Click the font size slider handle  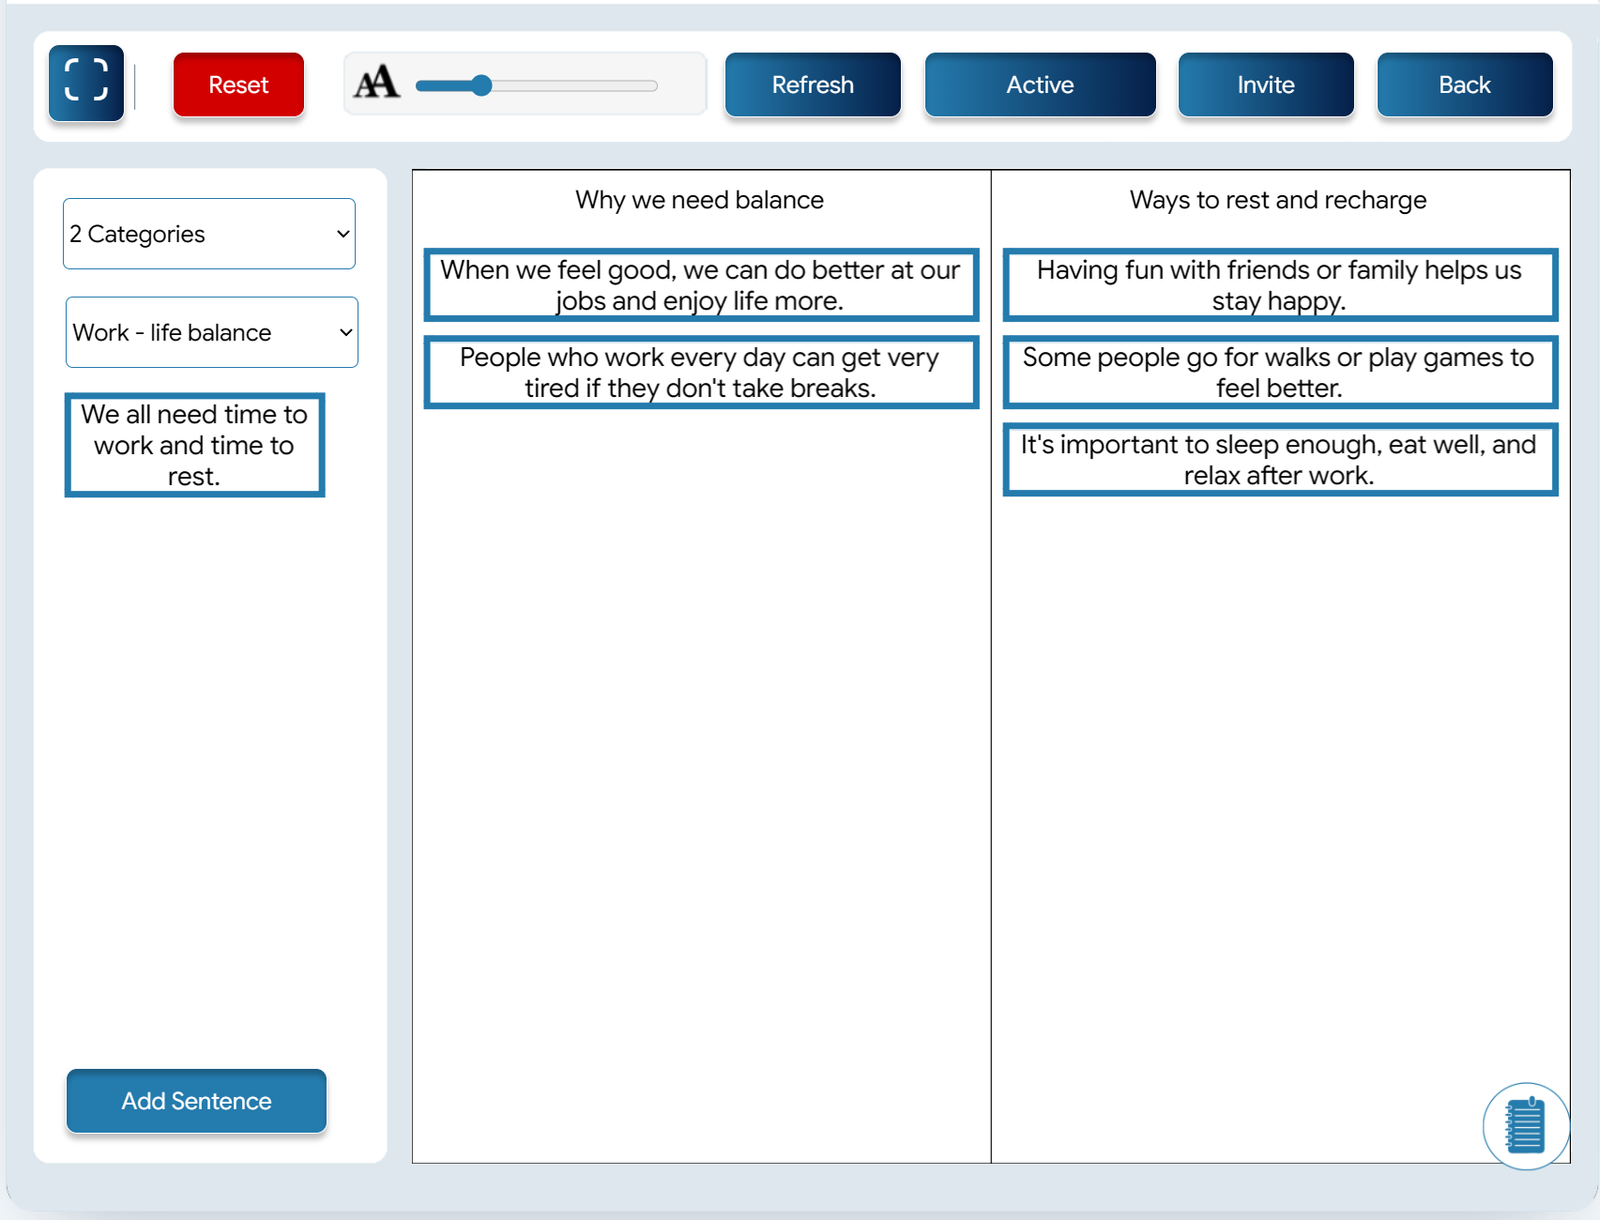[482, 86]
